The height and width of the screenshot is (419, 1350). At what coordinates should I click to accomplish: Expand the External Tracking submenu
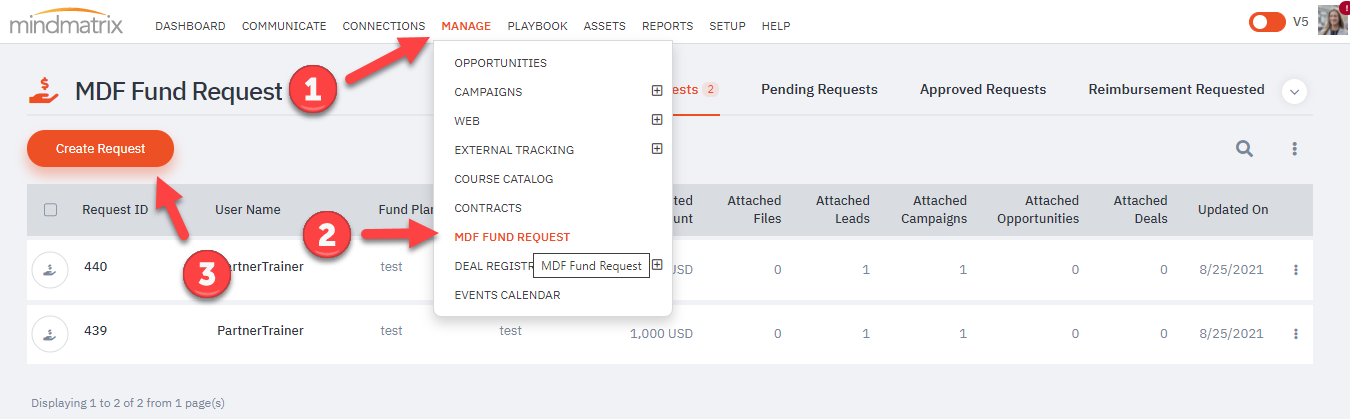point(657,149)
